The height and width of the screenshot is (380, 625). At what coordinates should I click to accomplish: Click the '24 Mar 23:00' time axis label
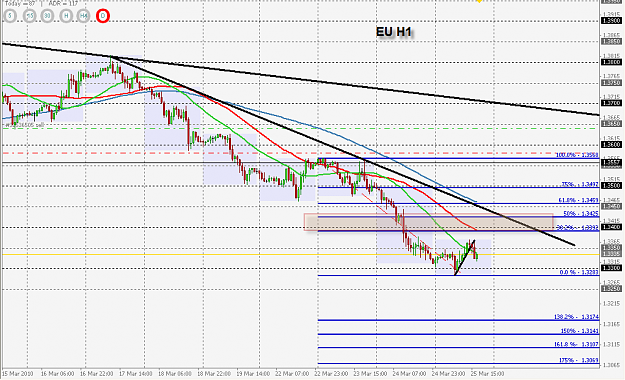point(448,374)
